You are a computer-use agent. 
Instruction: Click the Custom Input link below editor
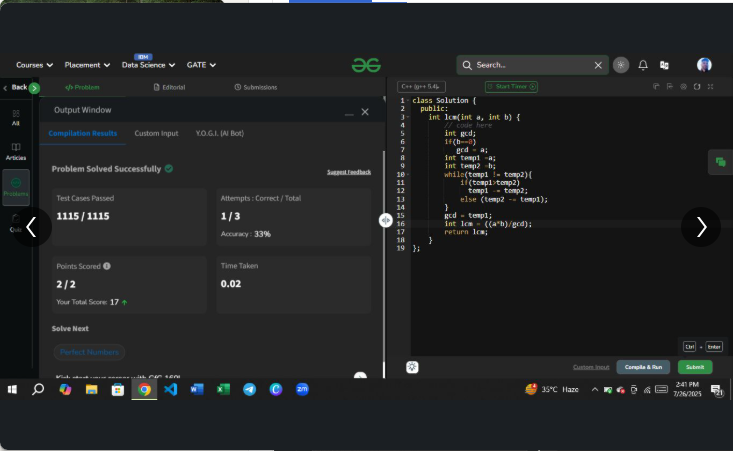[591, 367]
